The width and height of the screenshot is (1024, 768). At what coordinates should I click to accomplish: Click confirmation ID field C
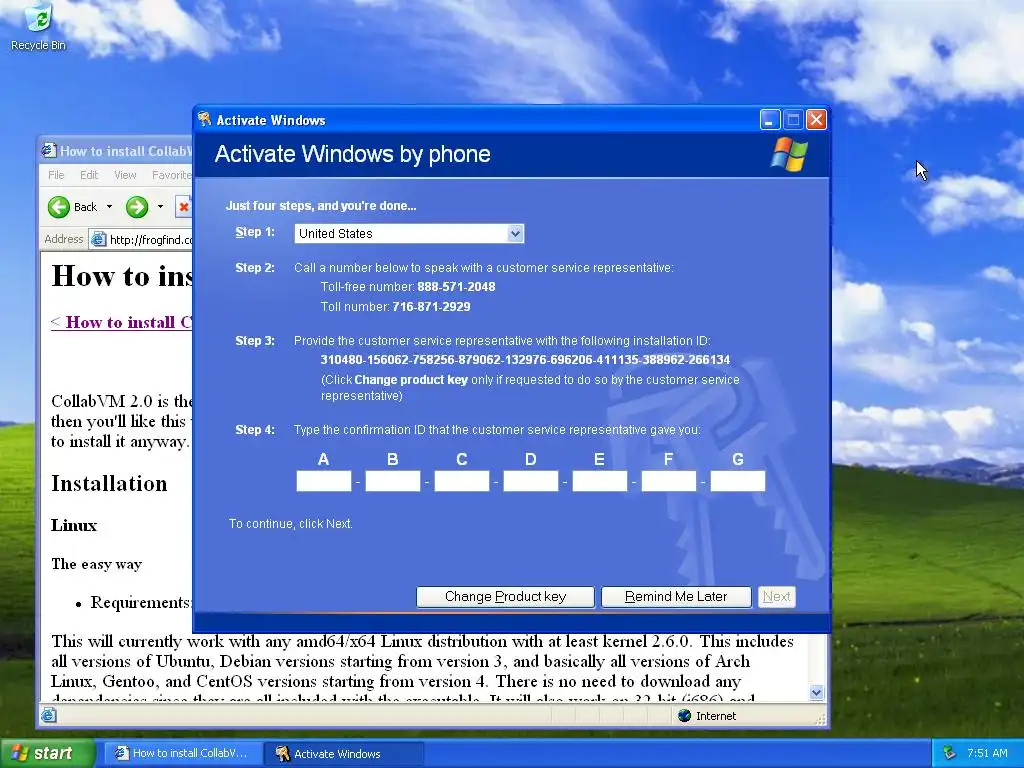(462, 481)
